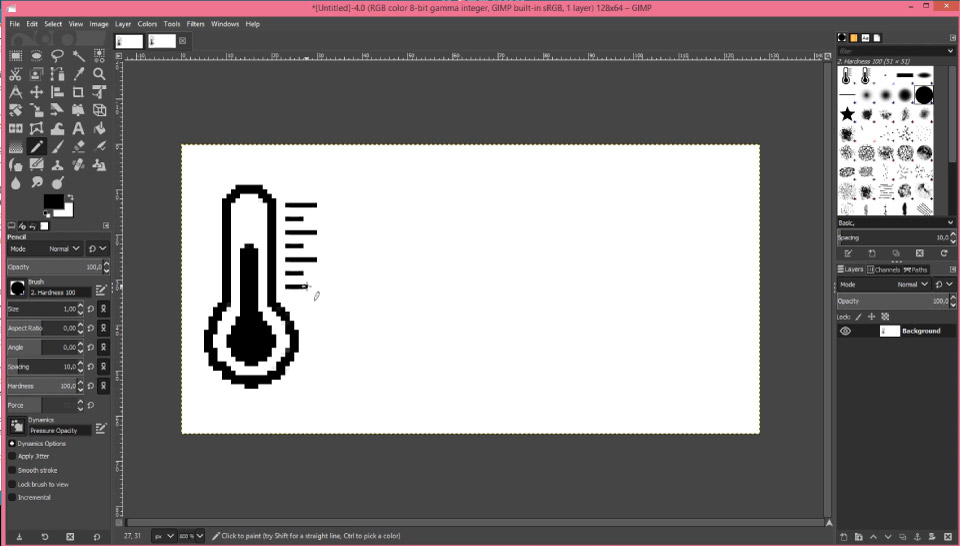This screenshot has height=546, width=960.
Task: Open the Filters menu
Action: (195, 24)
